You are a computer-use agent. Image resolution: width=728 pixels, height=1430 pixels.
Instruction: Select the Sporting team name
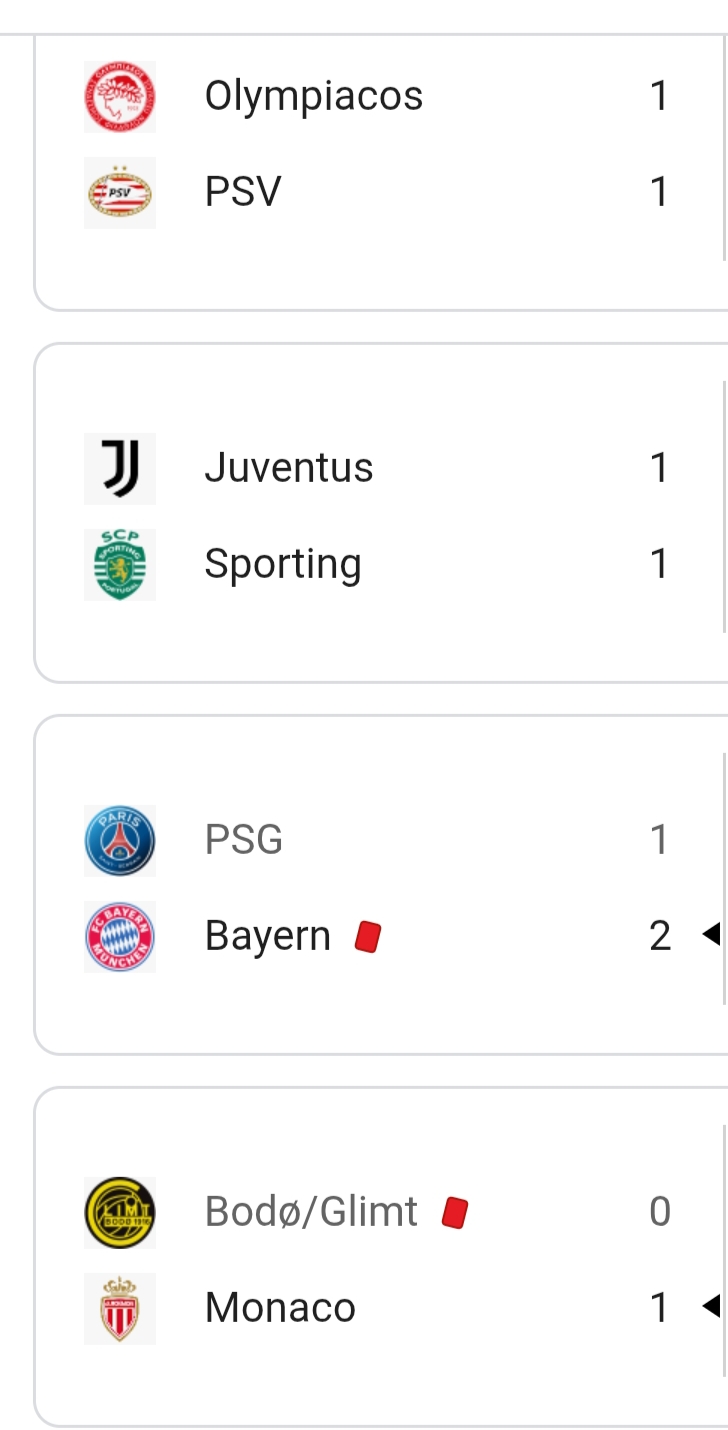(x=282, y=564)
